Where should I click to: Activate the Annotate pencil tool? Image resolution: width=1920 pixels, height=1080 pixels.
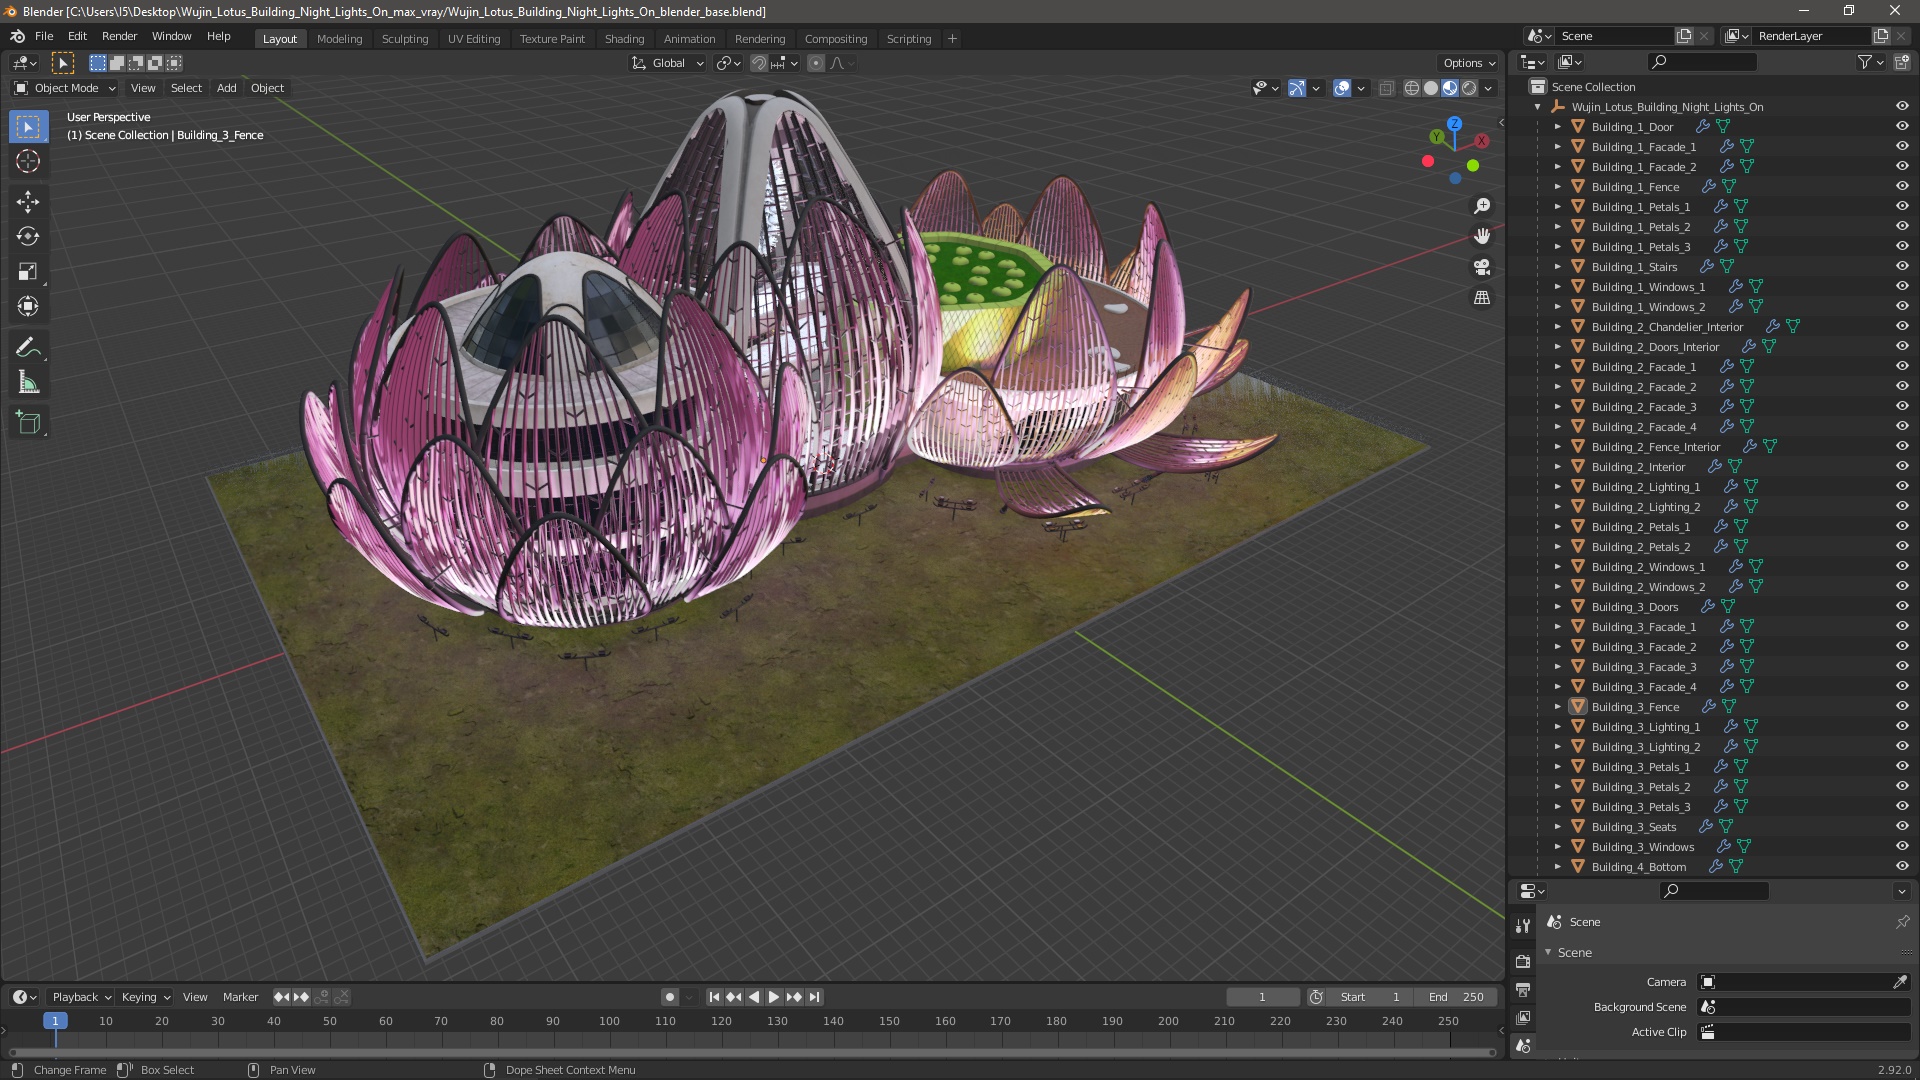28,347
